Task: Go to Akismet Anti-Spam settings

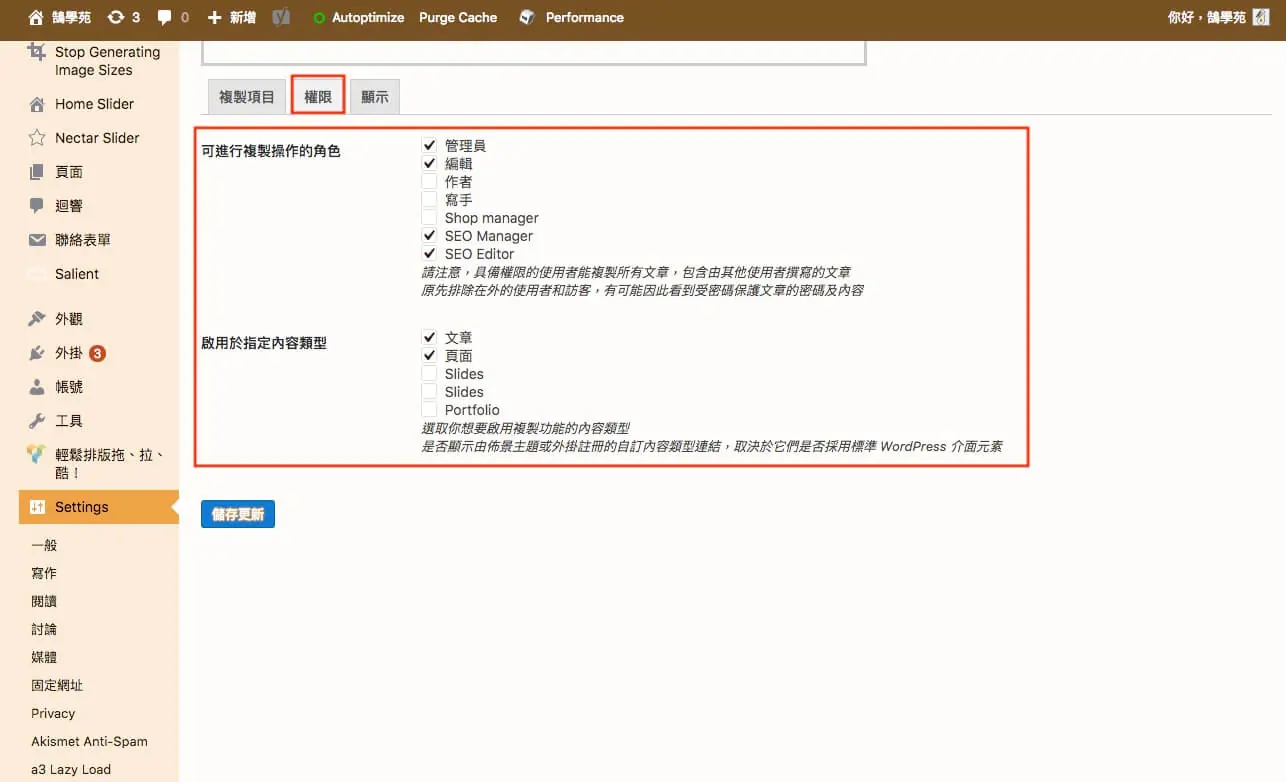Action: point(89,741)
